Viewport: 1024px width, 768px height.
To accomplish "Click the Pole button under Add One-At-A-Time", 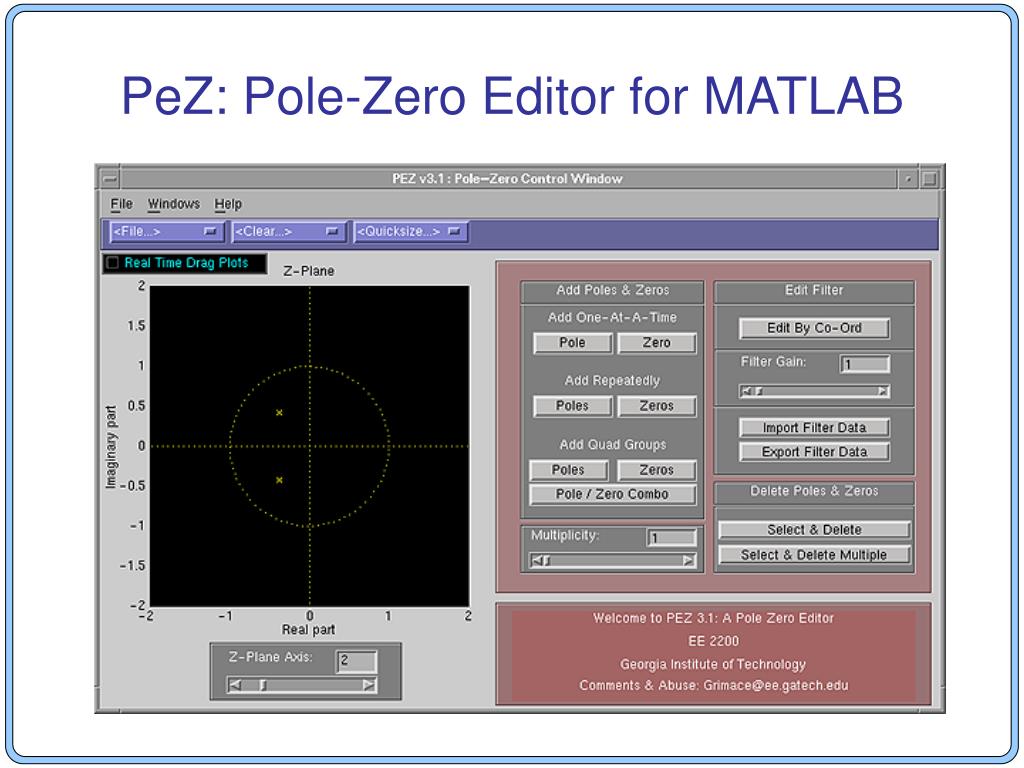I will pos(572,343).
